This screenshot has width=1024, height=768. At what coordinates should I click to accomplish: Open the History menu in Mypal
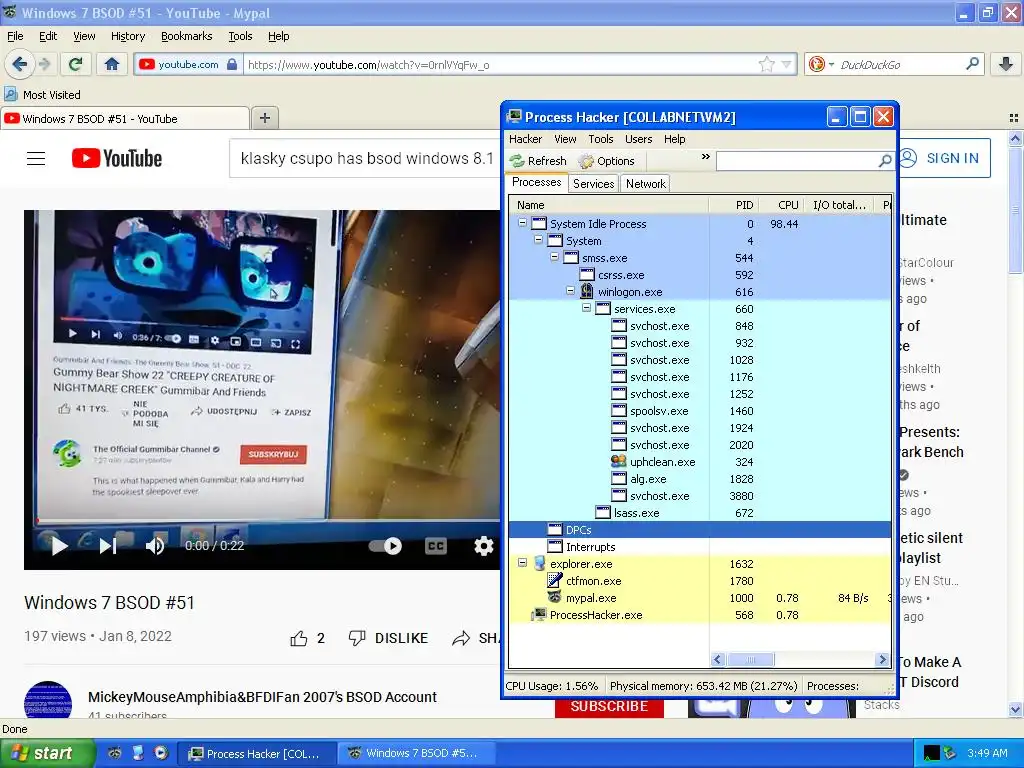coord(127,37)
